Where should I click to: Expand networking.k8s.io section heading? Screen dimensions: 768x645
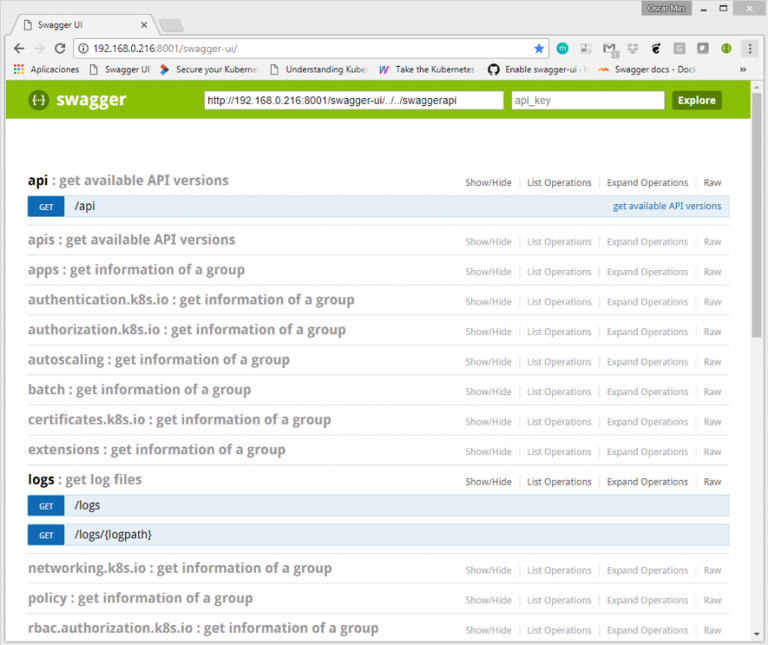click(180, 568)
